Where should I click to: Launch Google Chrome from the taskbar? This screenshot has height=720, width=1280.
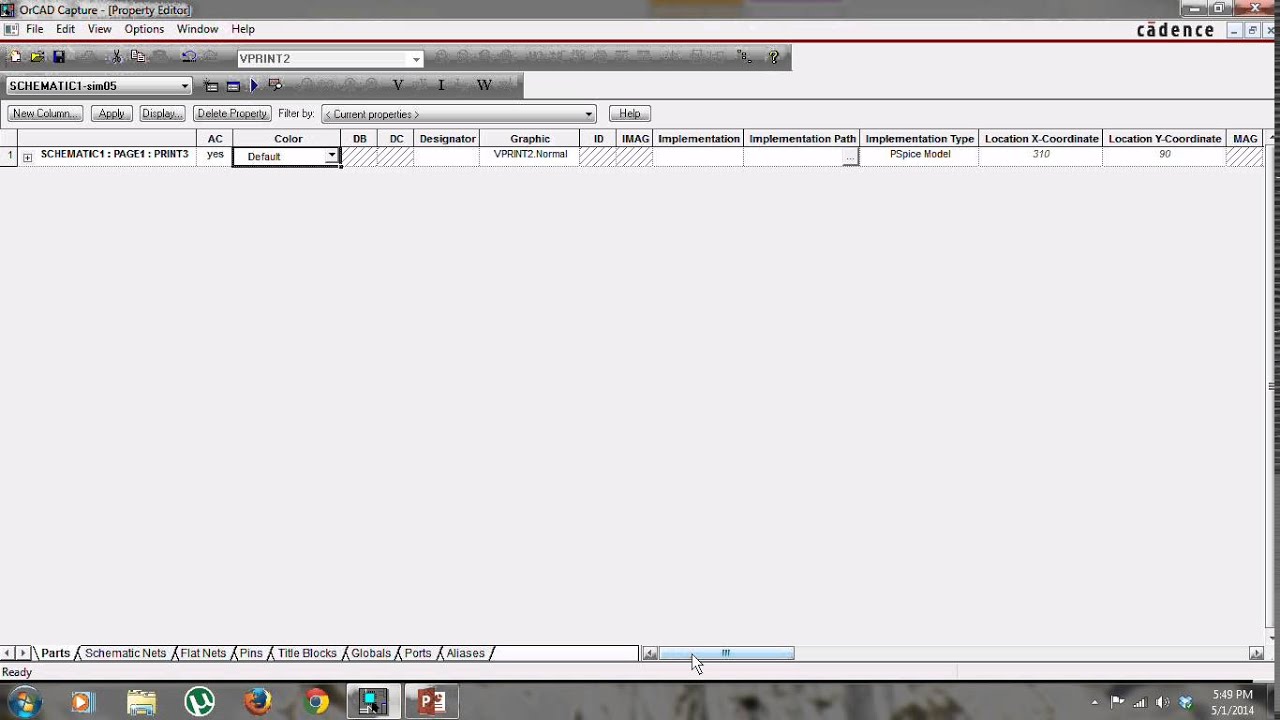click(x=316, y=702)
